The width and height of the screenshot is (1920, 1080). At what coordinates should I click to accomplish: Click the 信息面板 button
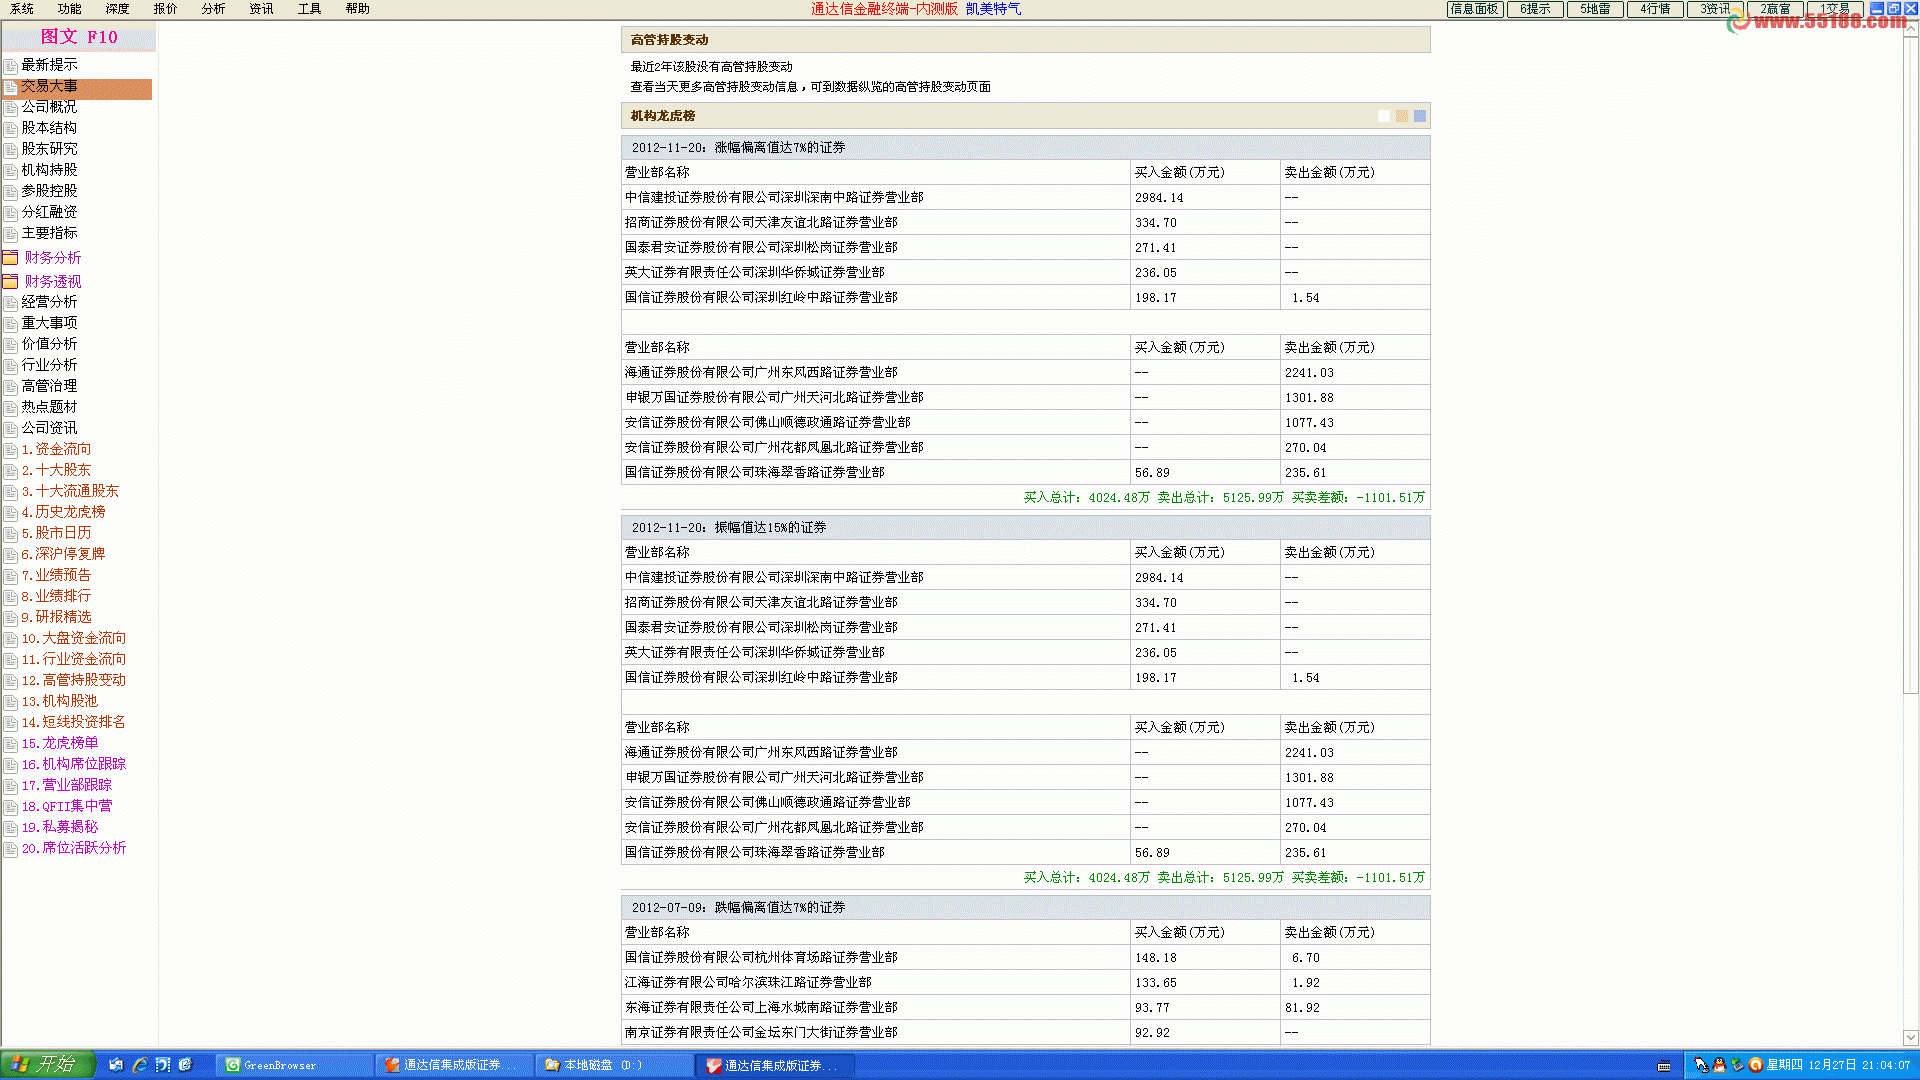(x=1475, y=9)
